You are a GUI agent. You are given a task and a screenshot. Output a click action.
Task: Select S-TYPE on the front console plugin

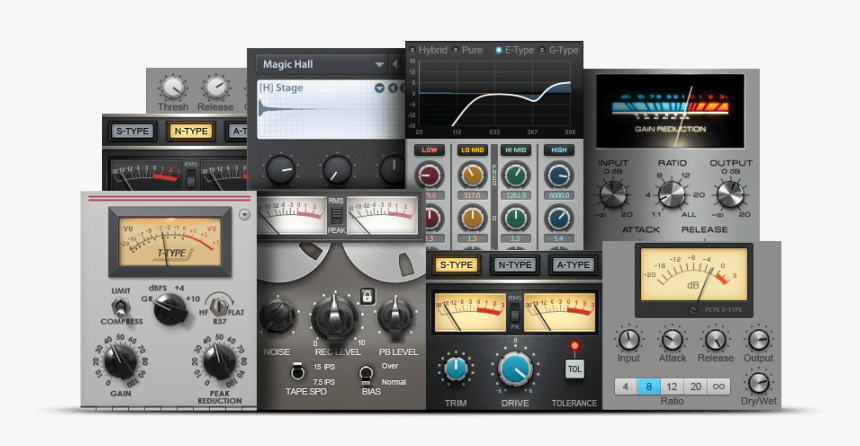(x=456, y=265)
